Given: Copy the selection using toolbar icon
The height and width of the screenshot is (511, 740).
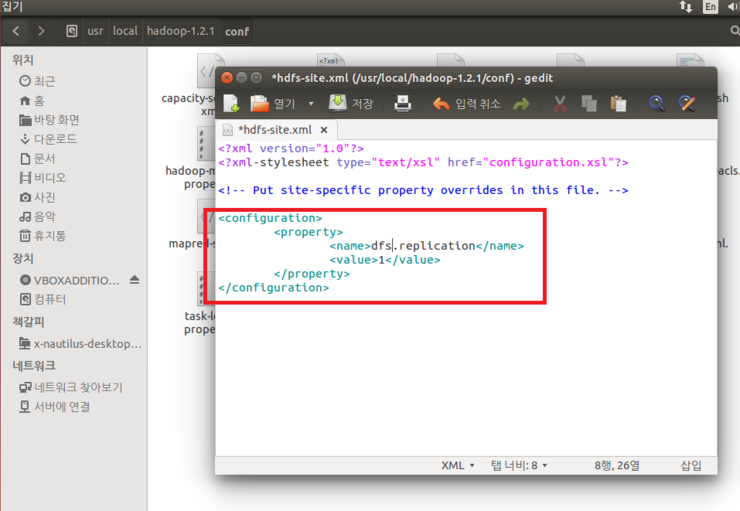Looking at the screenshot, I should pos(589,103).
